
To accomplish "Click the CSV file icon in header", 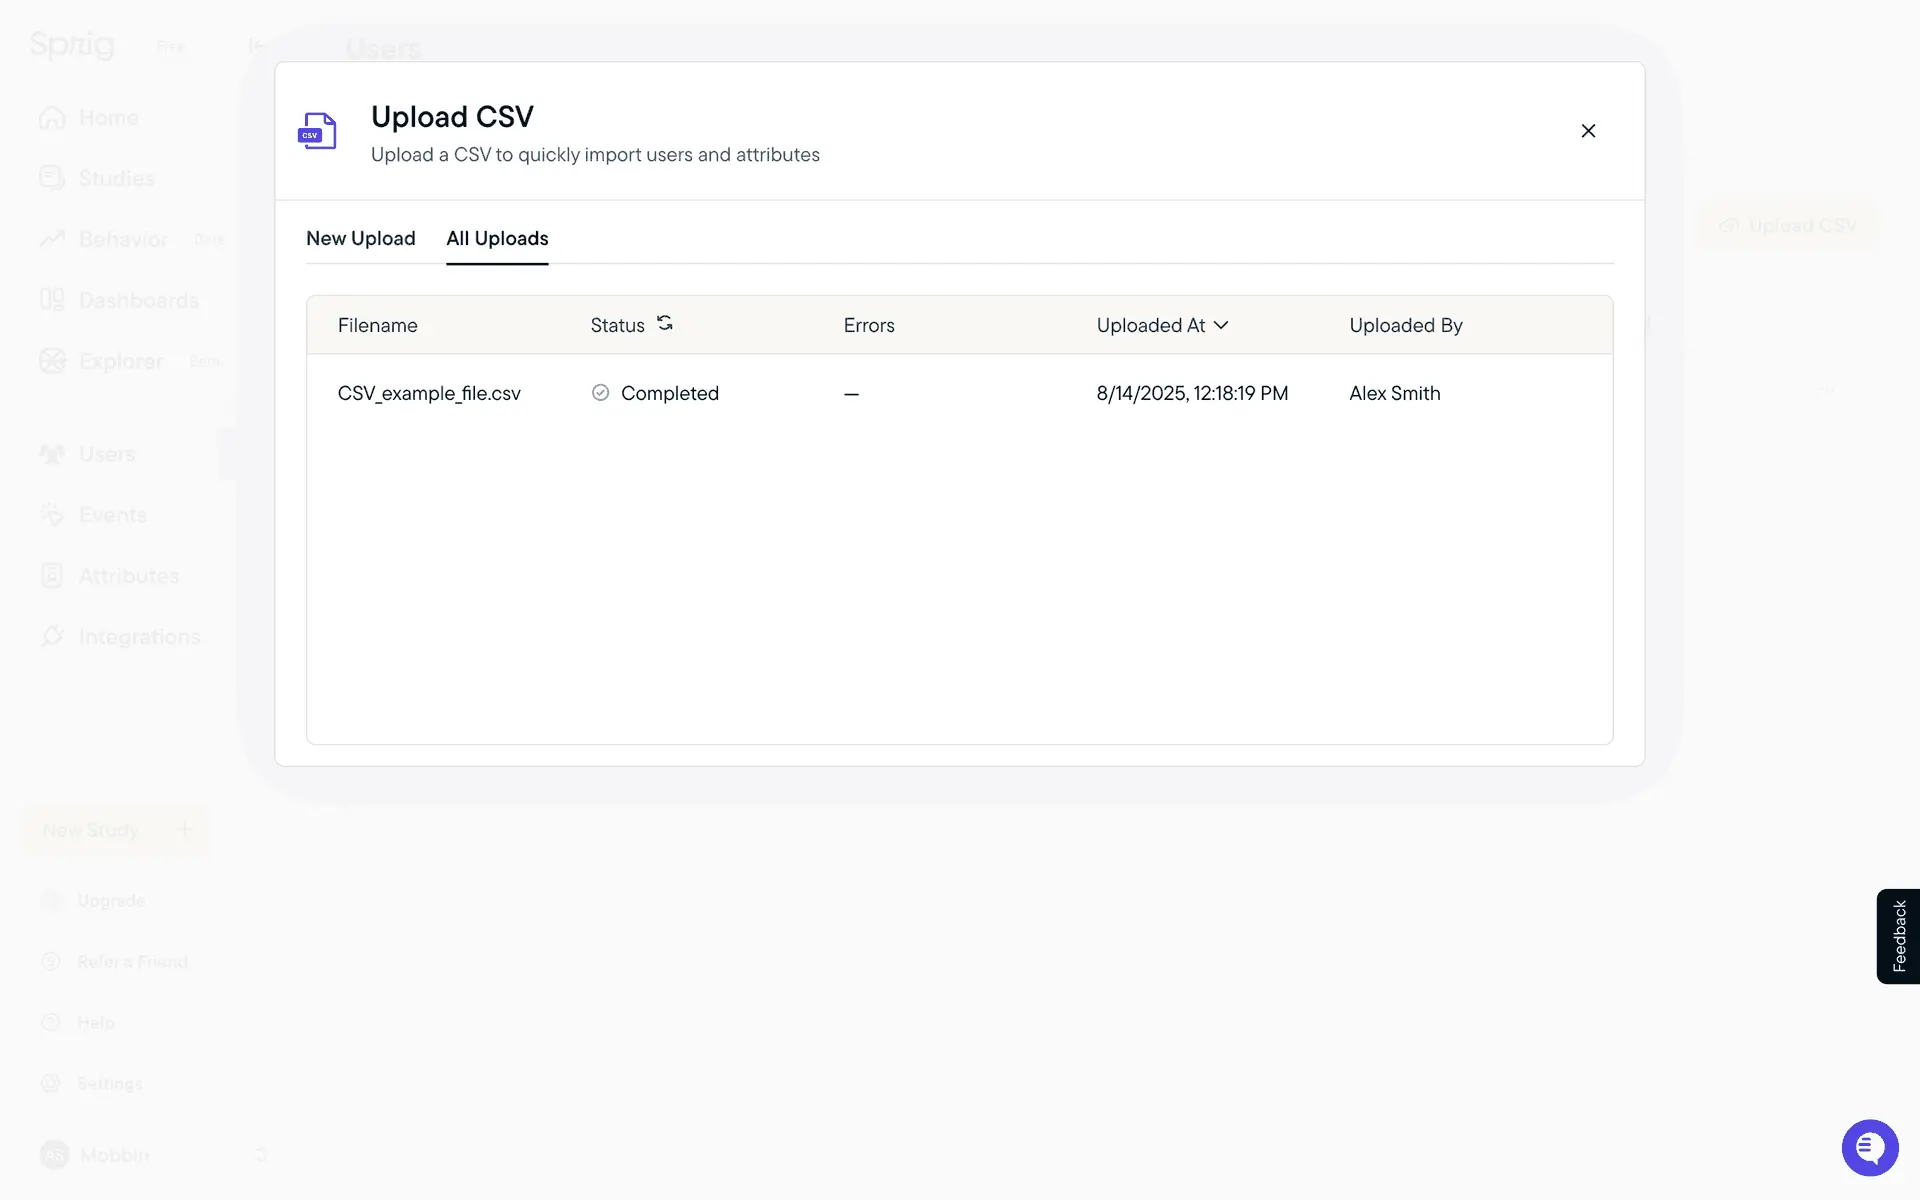I will point(318,131).
